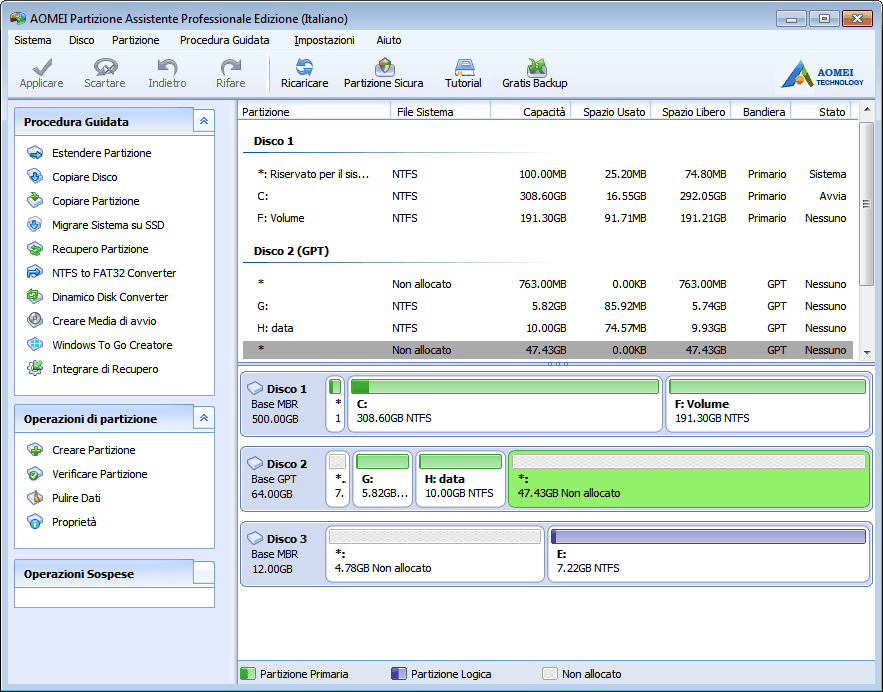This screenshot has width=883, height=692.
Task: Click Creare Partizione link
Action: tap(93, 450)
